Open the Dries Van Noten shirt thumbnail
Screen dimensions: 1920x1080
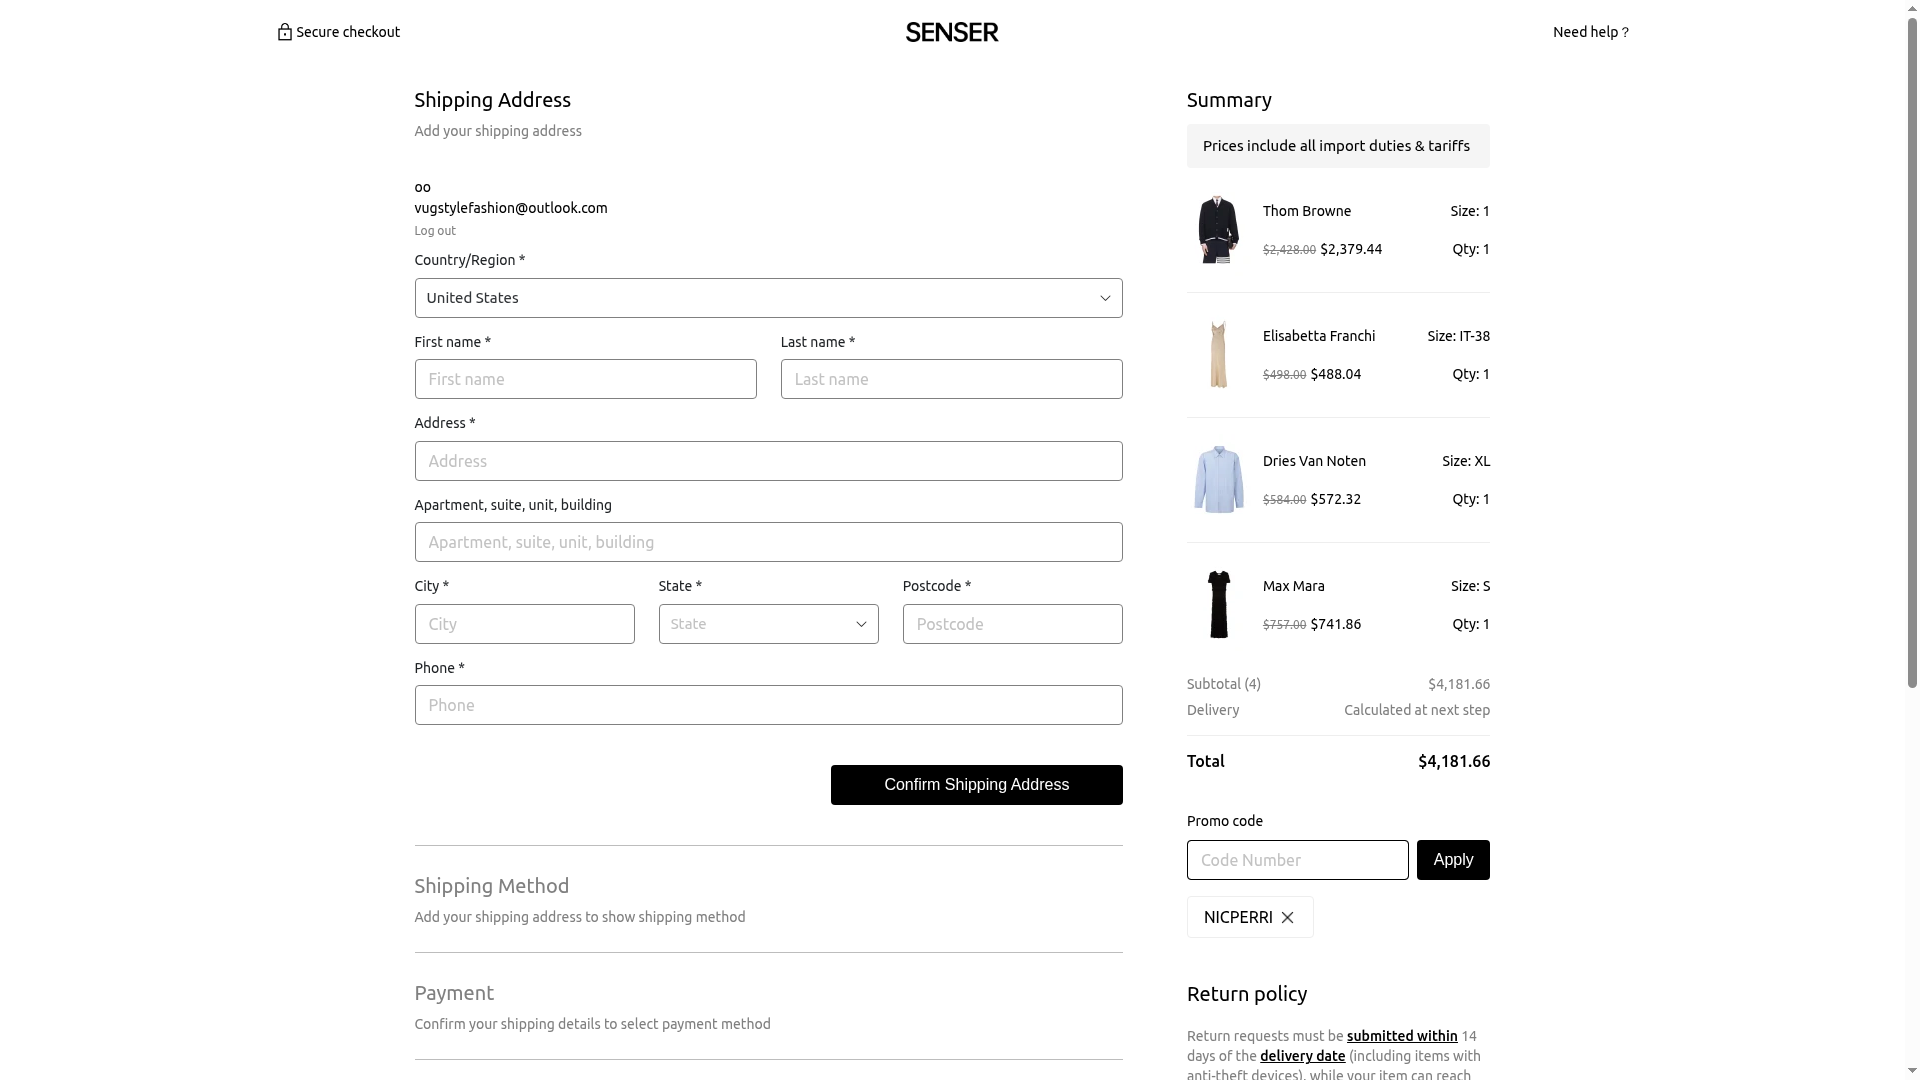click(x=1218, y=480)
